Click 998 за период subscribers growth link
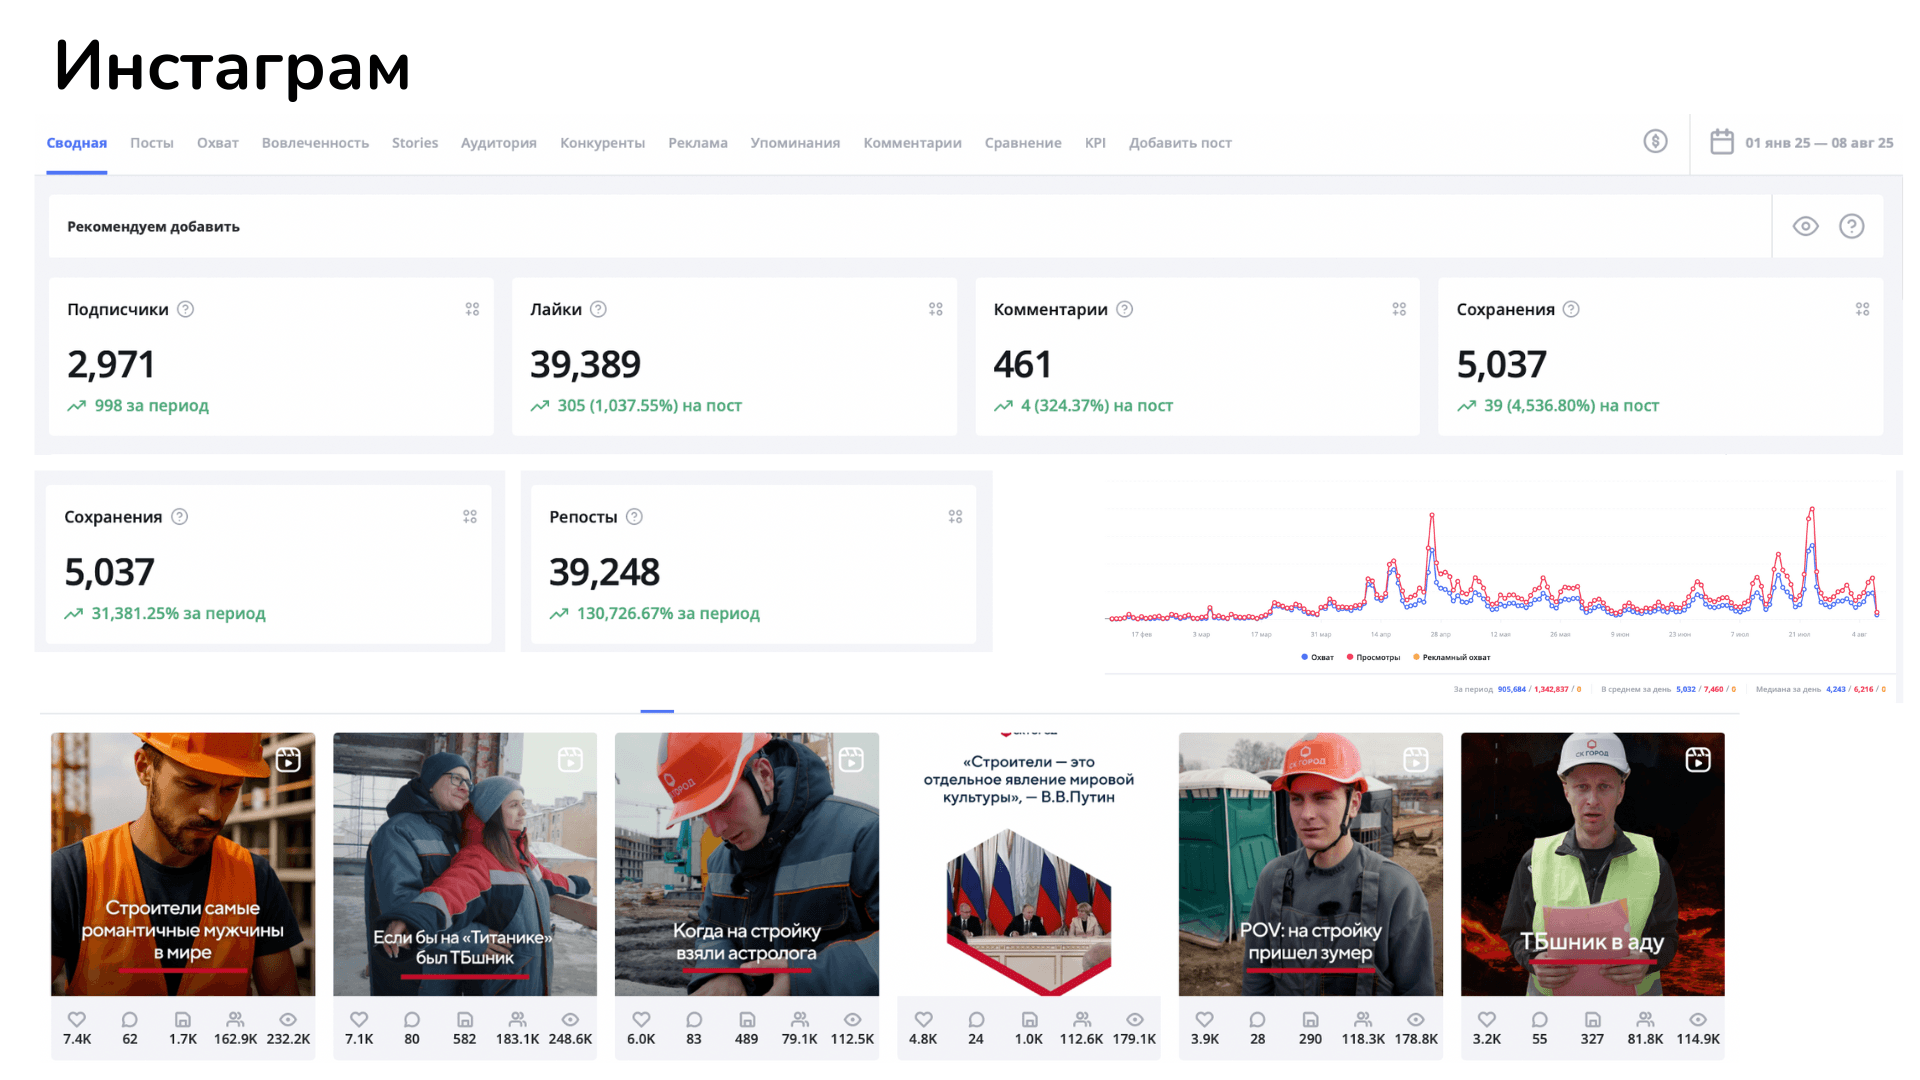Screen dimensions: 1920x1080 click(151, 406)
